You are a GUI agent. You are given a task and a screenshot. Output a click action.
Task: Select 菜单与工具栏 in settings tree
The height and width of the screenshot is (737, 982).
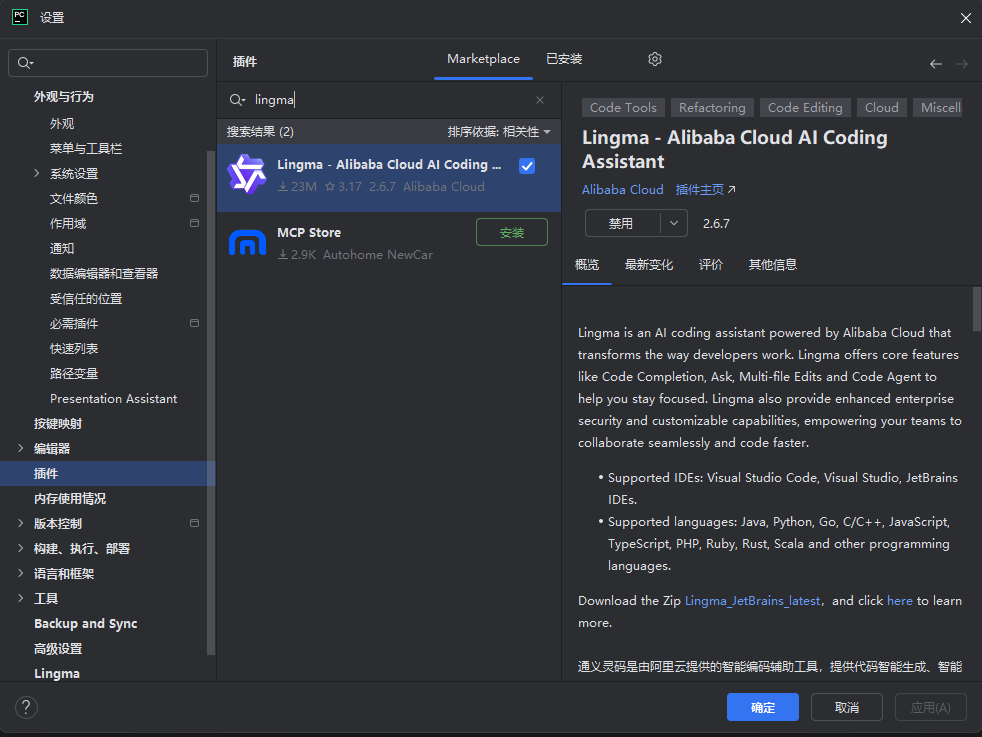(x=86, y=148)
